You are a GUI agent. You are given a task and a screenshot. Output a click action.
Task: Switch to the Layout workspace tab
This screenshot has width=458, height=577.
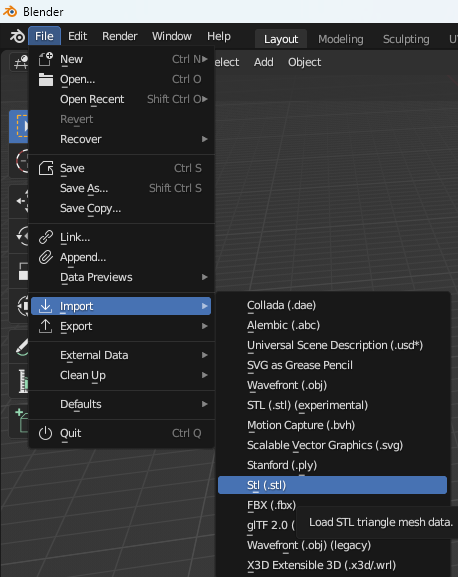click(281, 39)
